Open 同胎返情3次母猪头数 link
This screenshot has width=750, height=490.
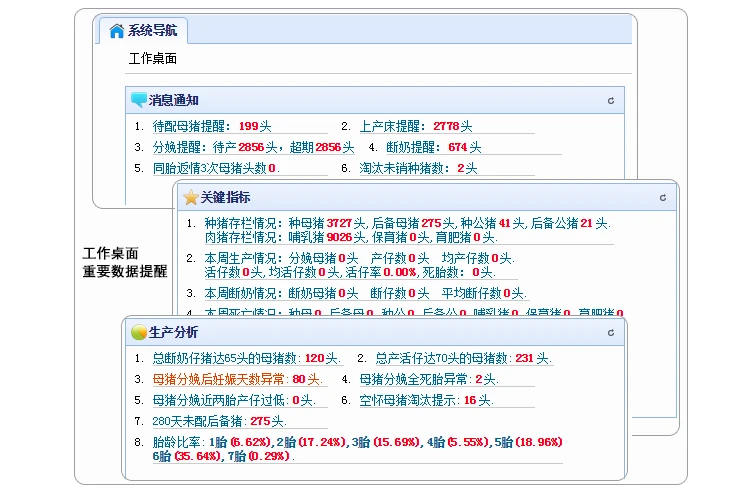[216, 168]
